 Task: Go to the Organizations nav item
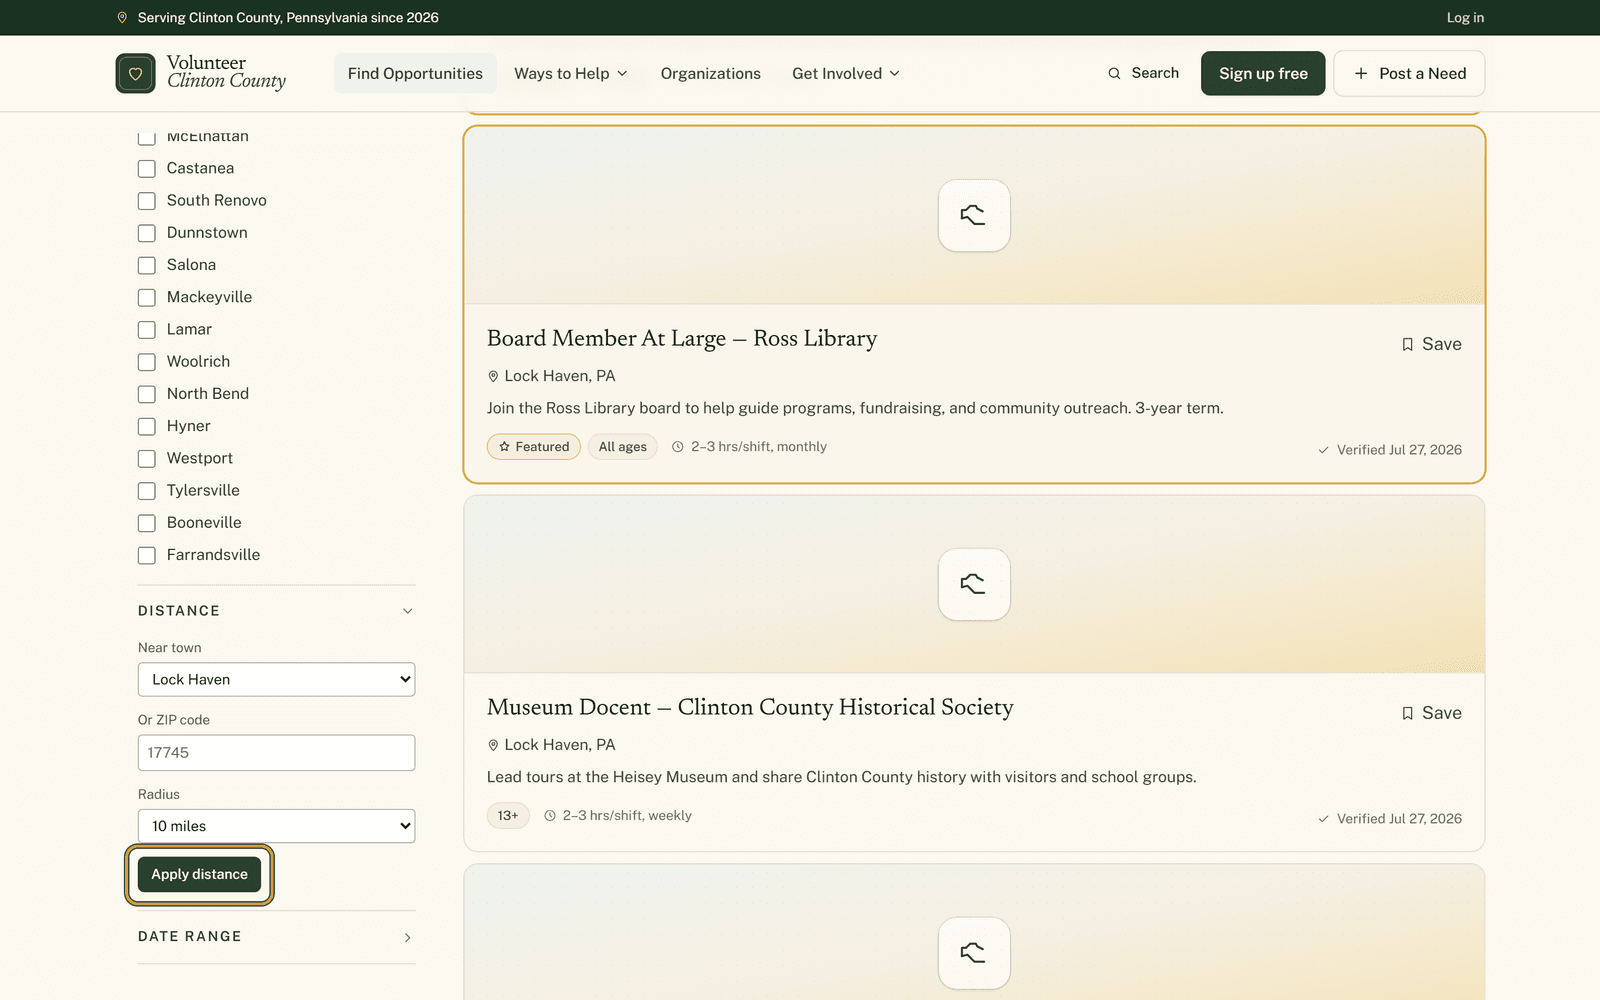710,73
